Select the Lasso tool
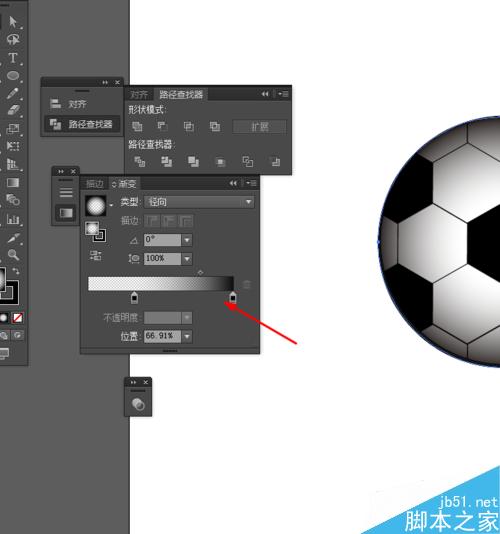The width and height of the screenshot is (500, 534). tap(13, 40)
